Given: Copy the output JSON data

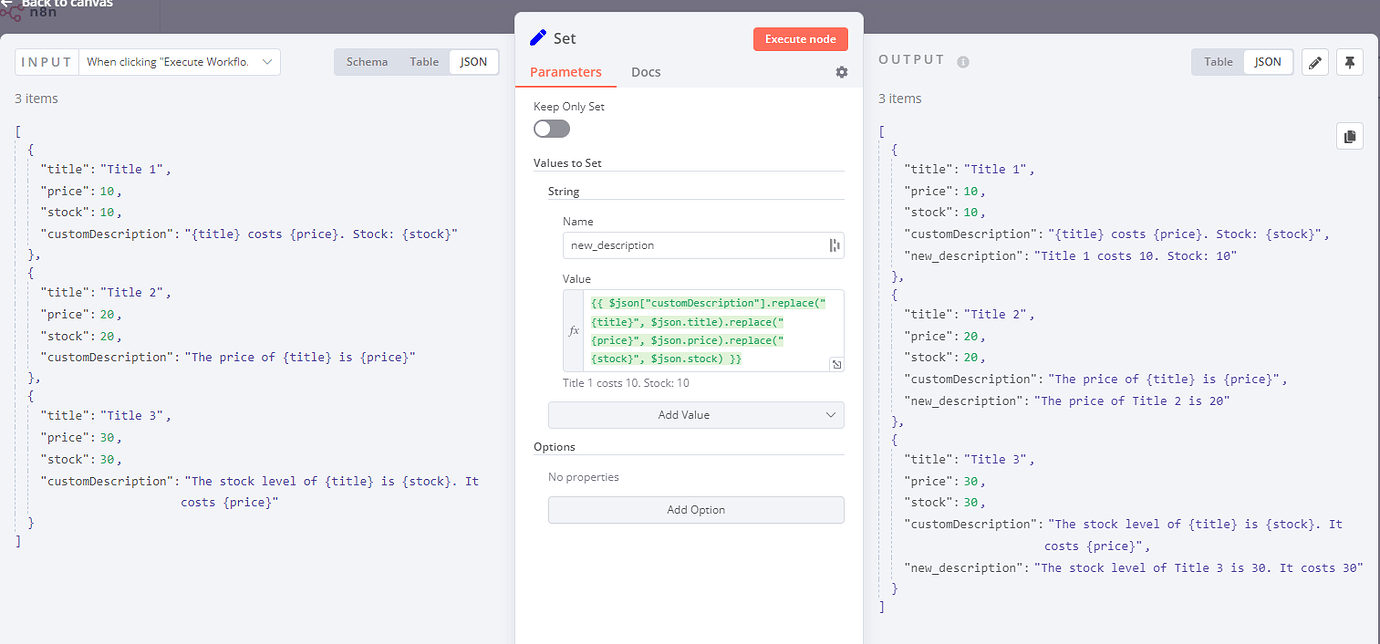Looking at the screenshot, I should tap(1349, 135).
